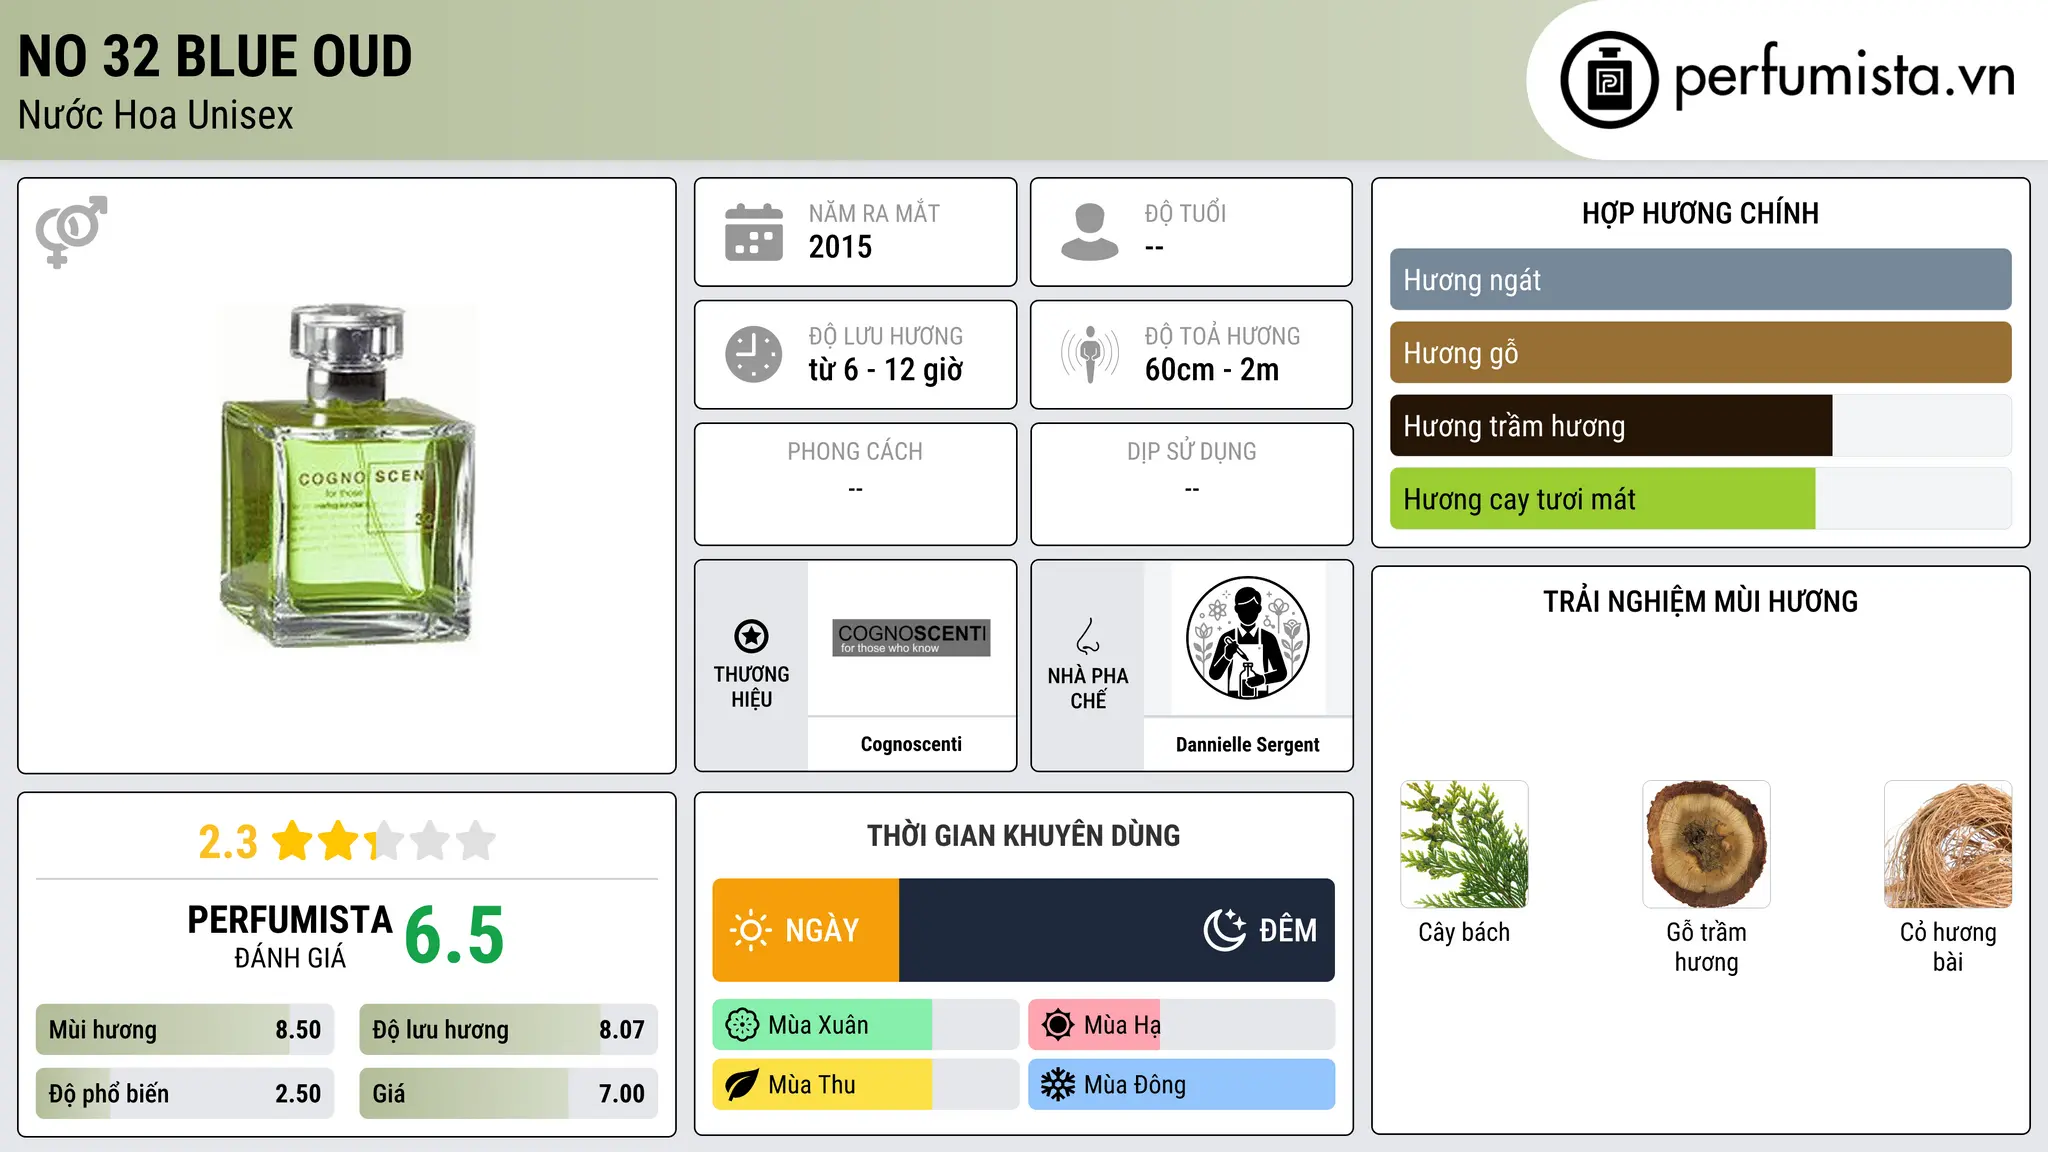Click the Hợp hương chính heading
This screenshot has width=2048, height=1152.
tap(1700, 213)
